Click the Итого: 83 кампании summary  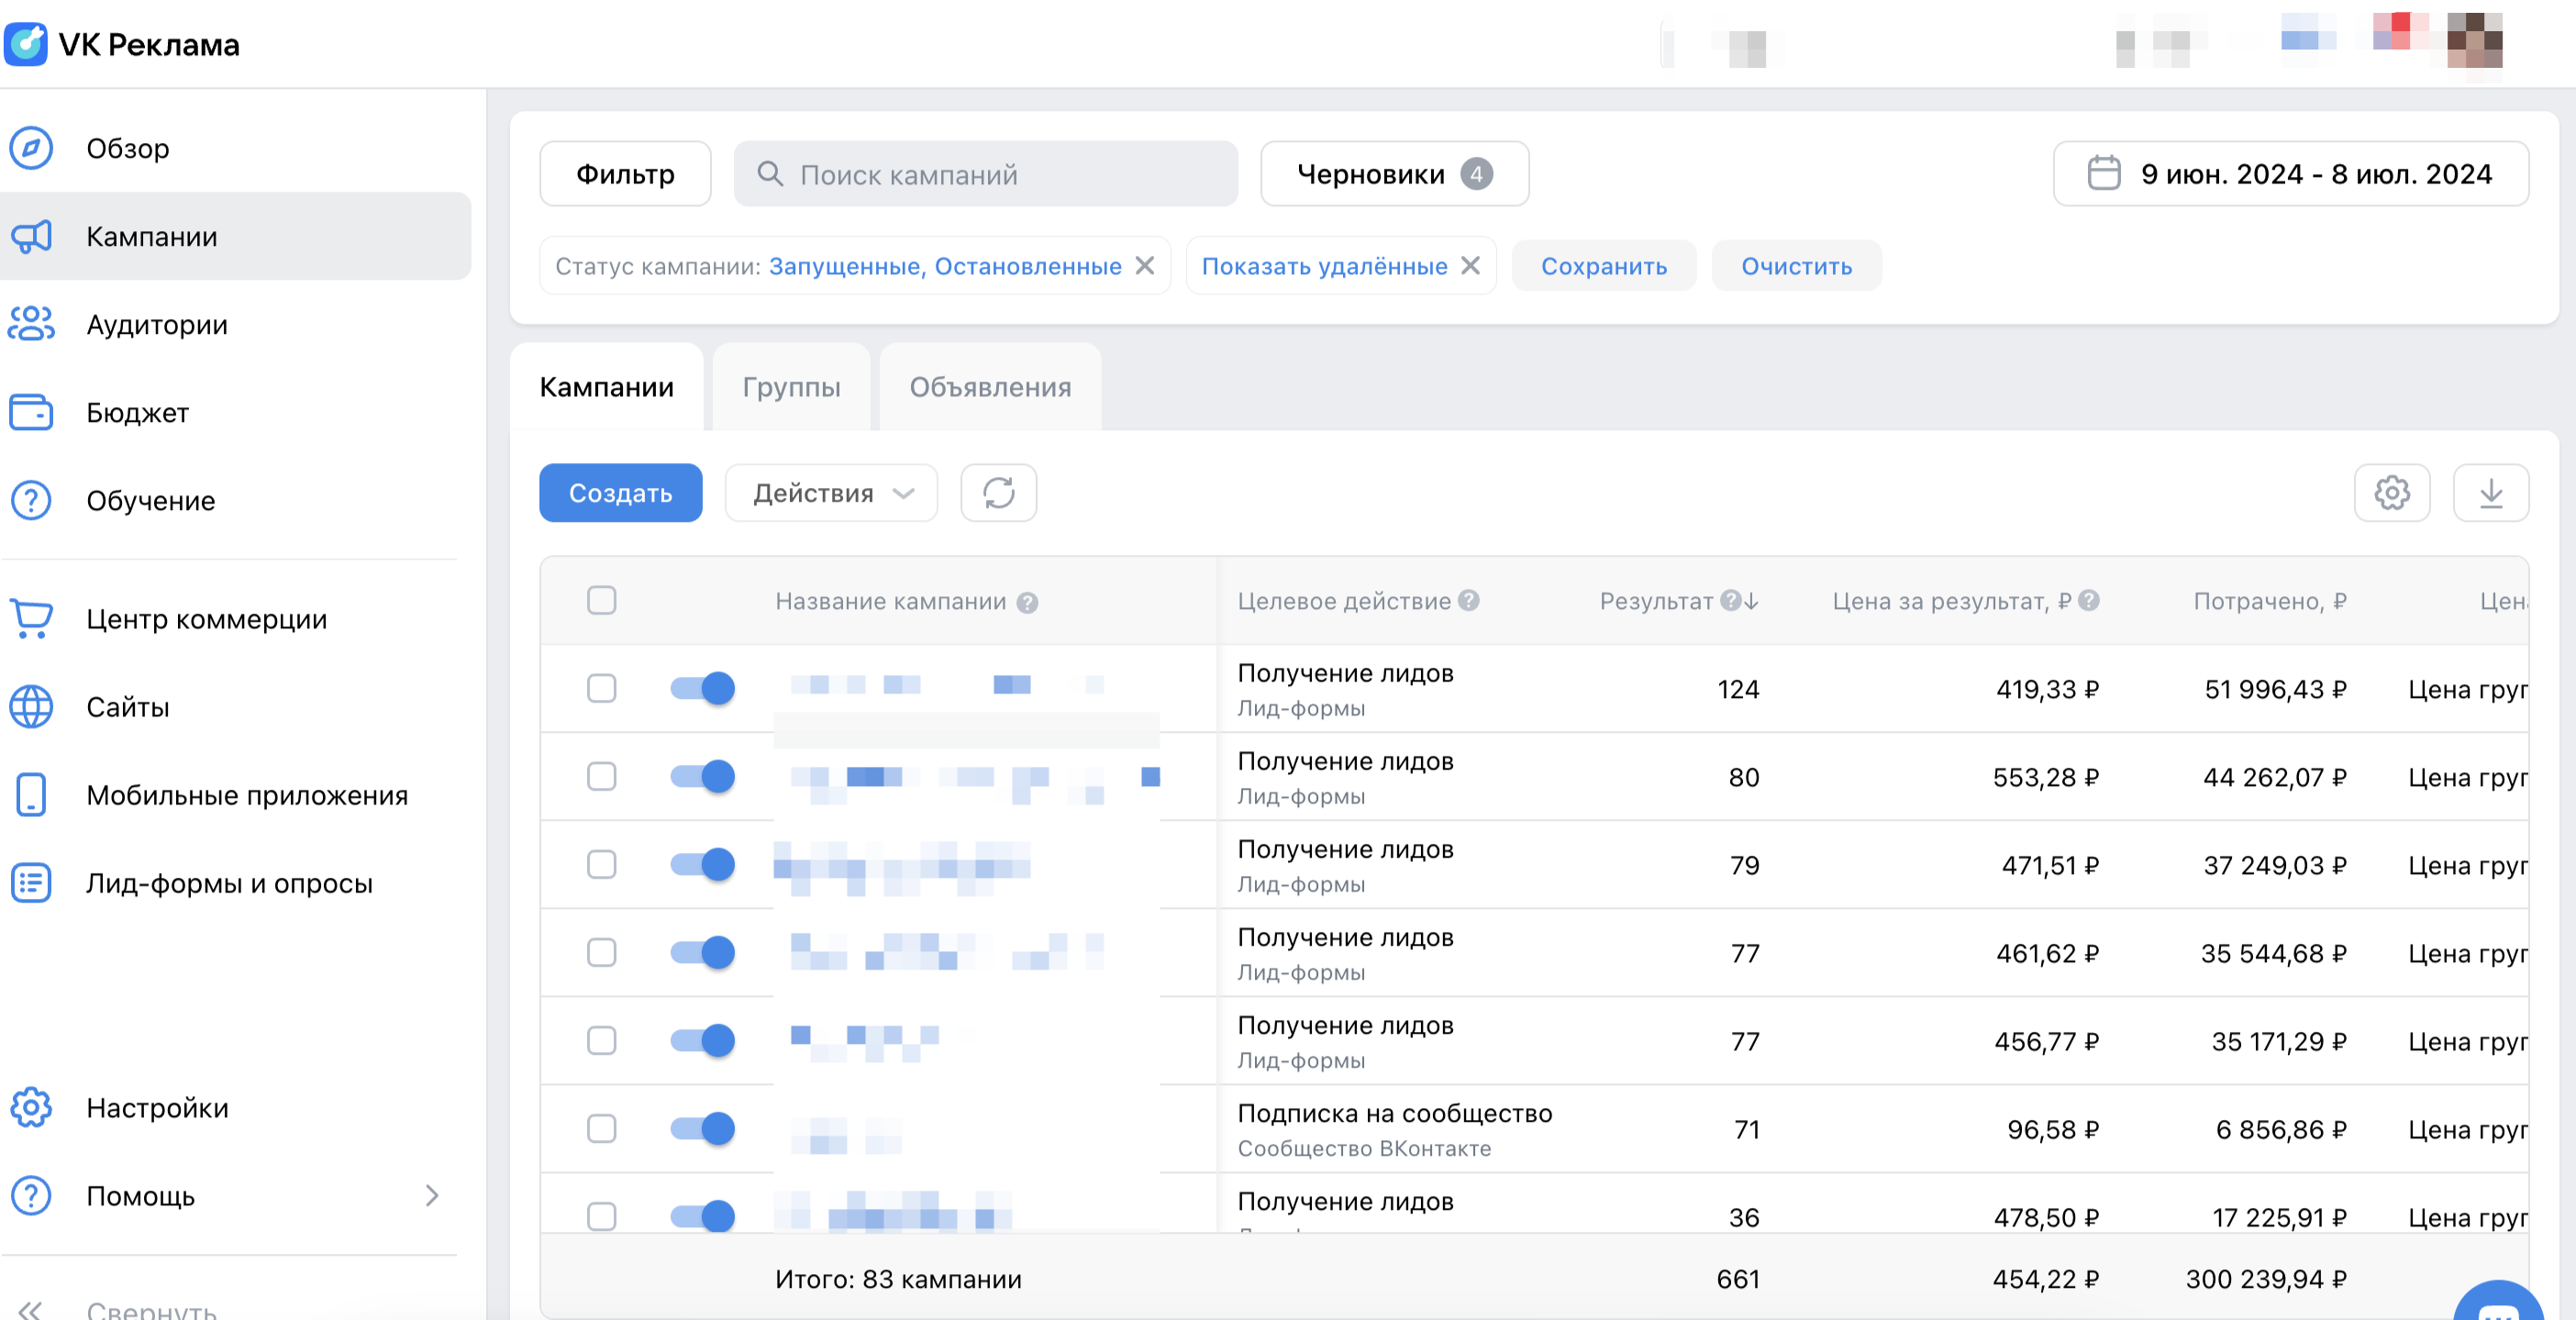[898, 1278]
